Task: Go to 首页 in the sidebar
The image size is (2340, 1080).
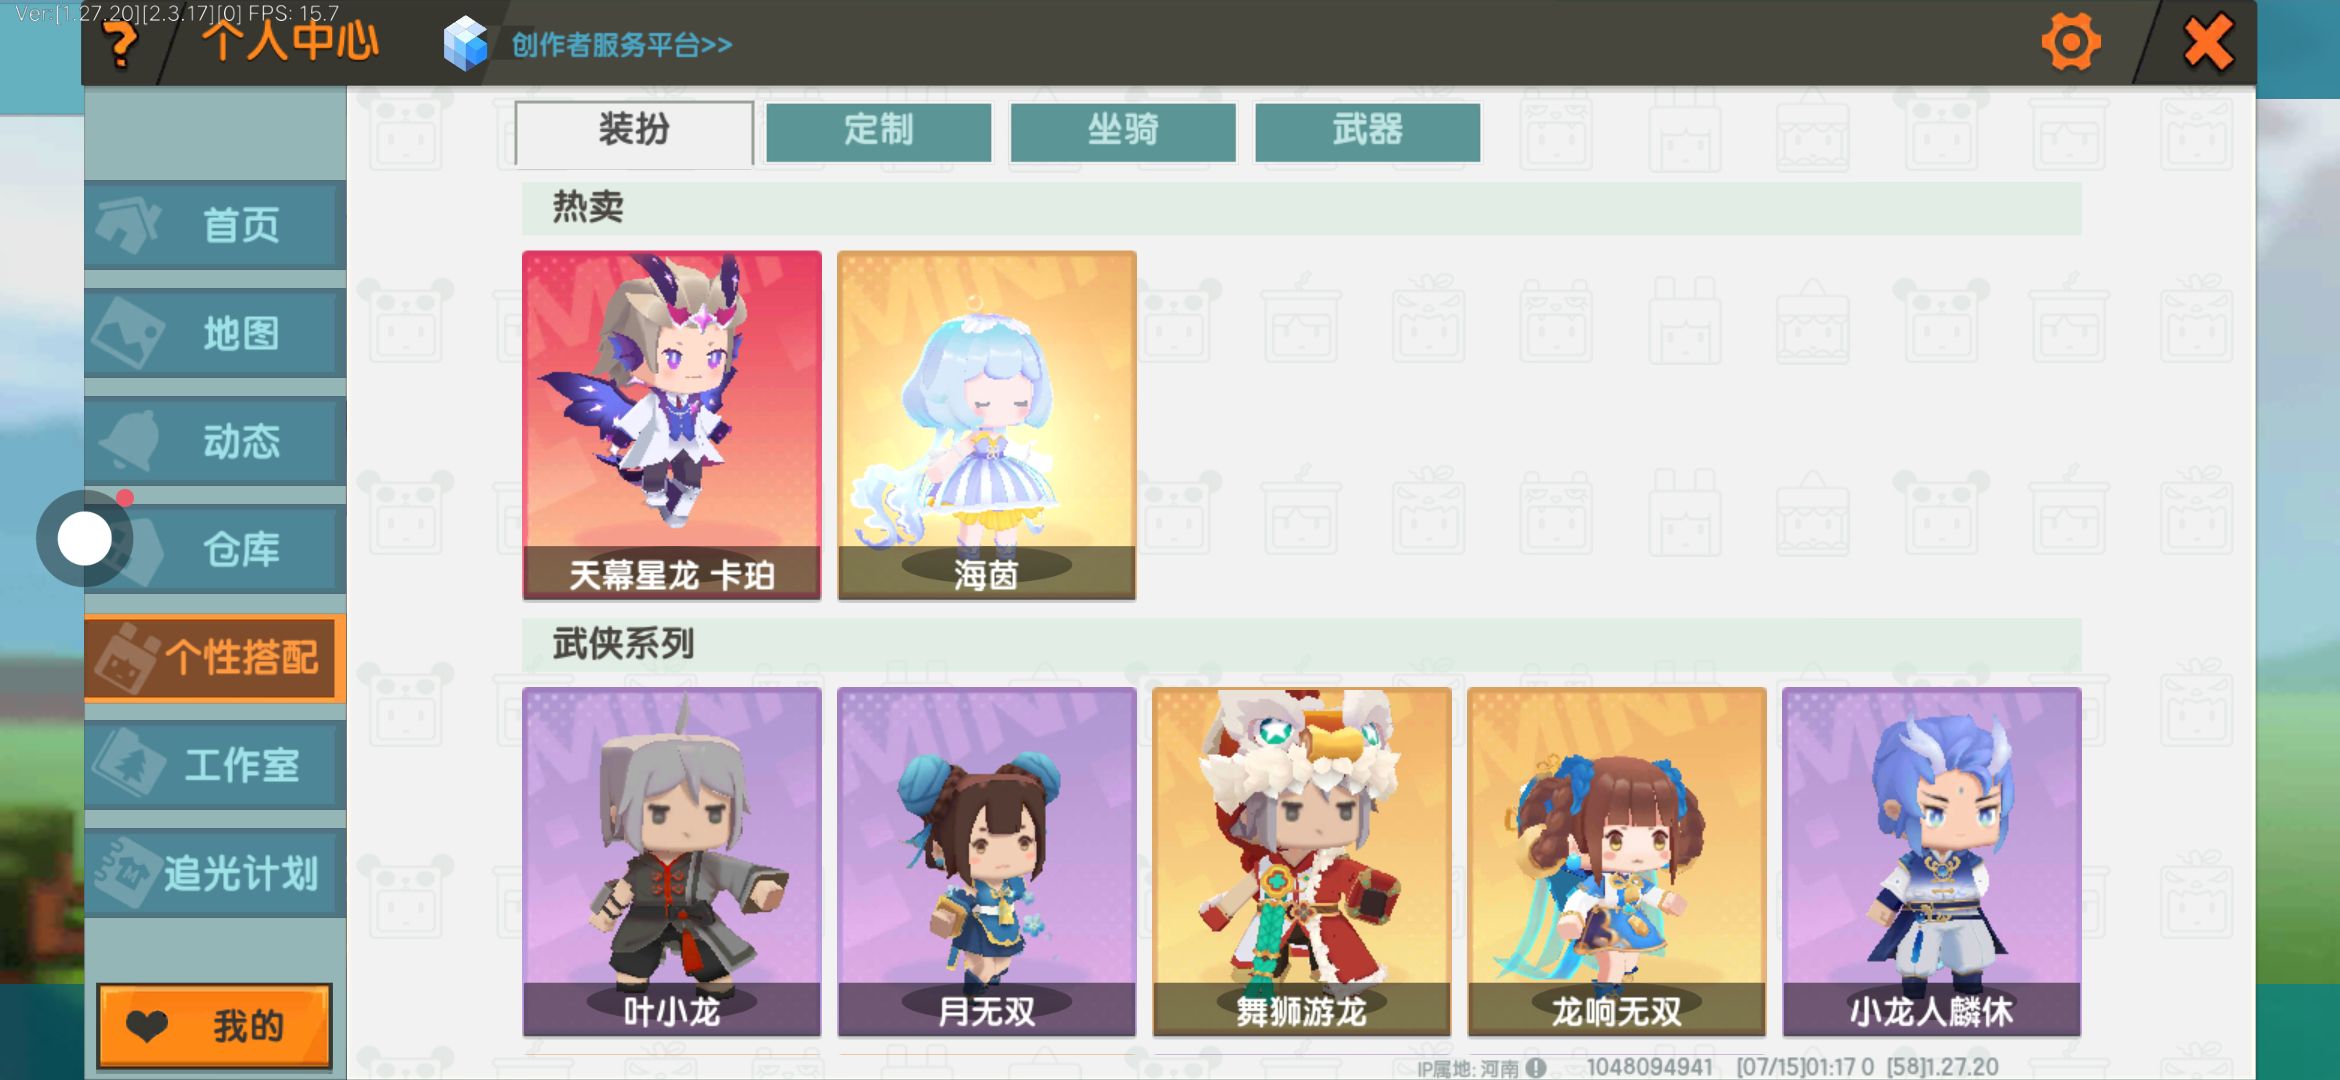Action: 215,225
